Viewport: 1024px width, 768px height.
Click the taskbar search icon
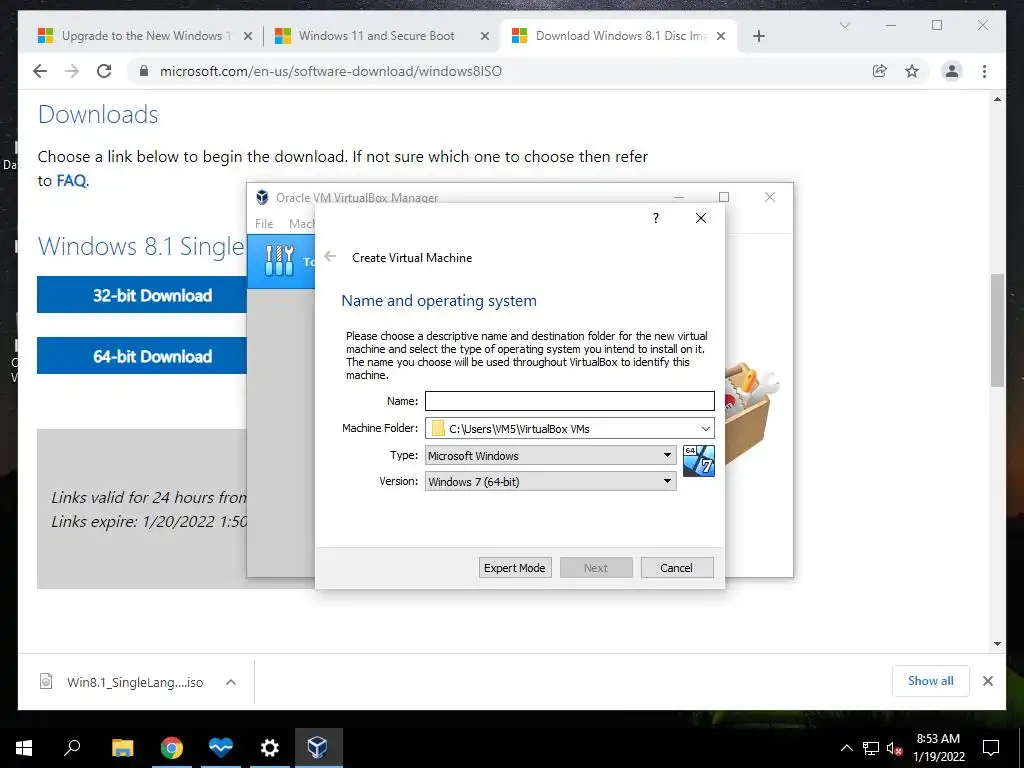tap(72, 748)
